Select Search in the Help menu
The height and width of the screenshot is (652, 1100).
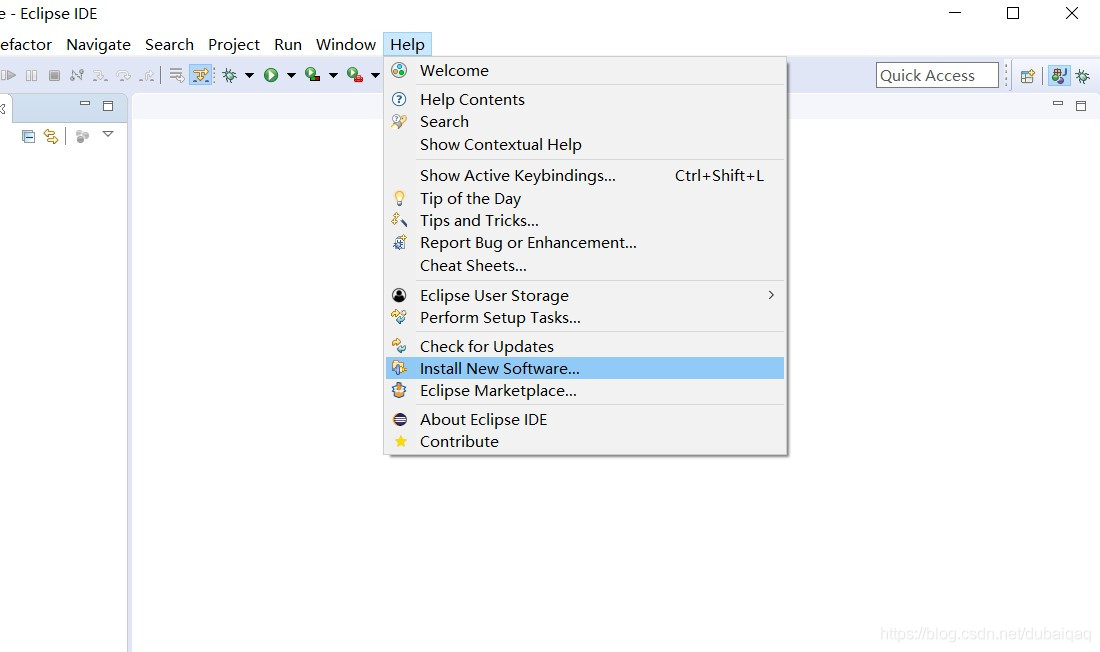pos(585,121)
